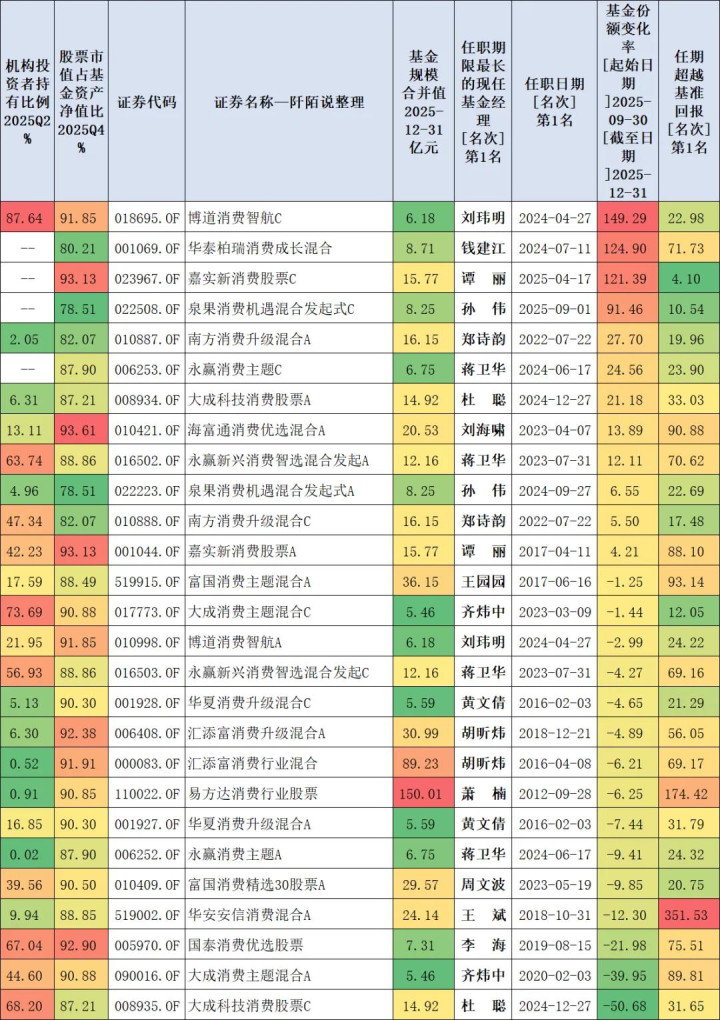Image resolution: width=720 pixels, height=1020 pixels.
Task: Select code 010888.OF
Action: click(x=147, y=521)
